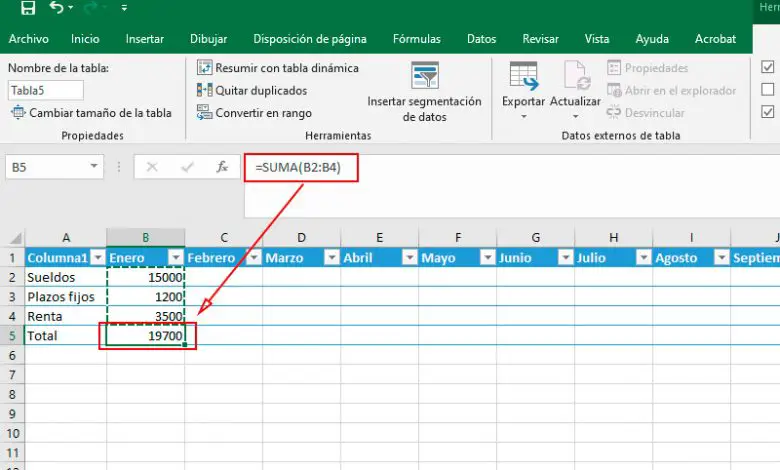The width and height of the screenshot is (780, 470).
Task: Toggle the first table style option checkbox
Action: tap(768, 67)
